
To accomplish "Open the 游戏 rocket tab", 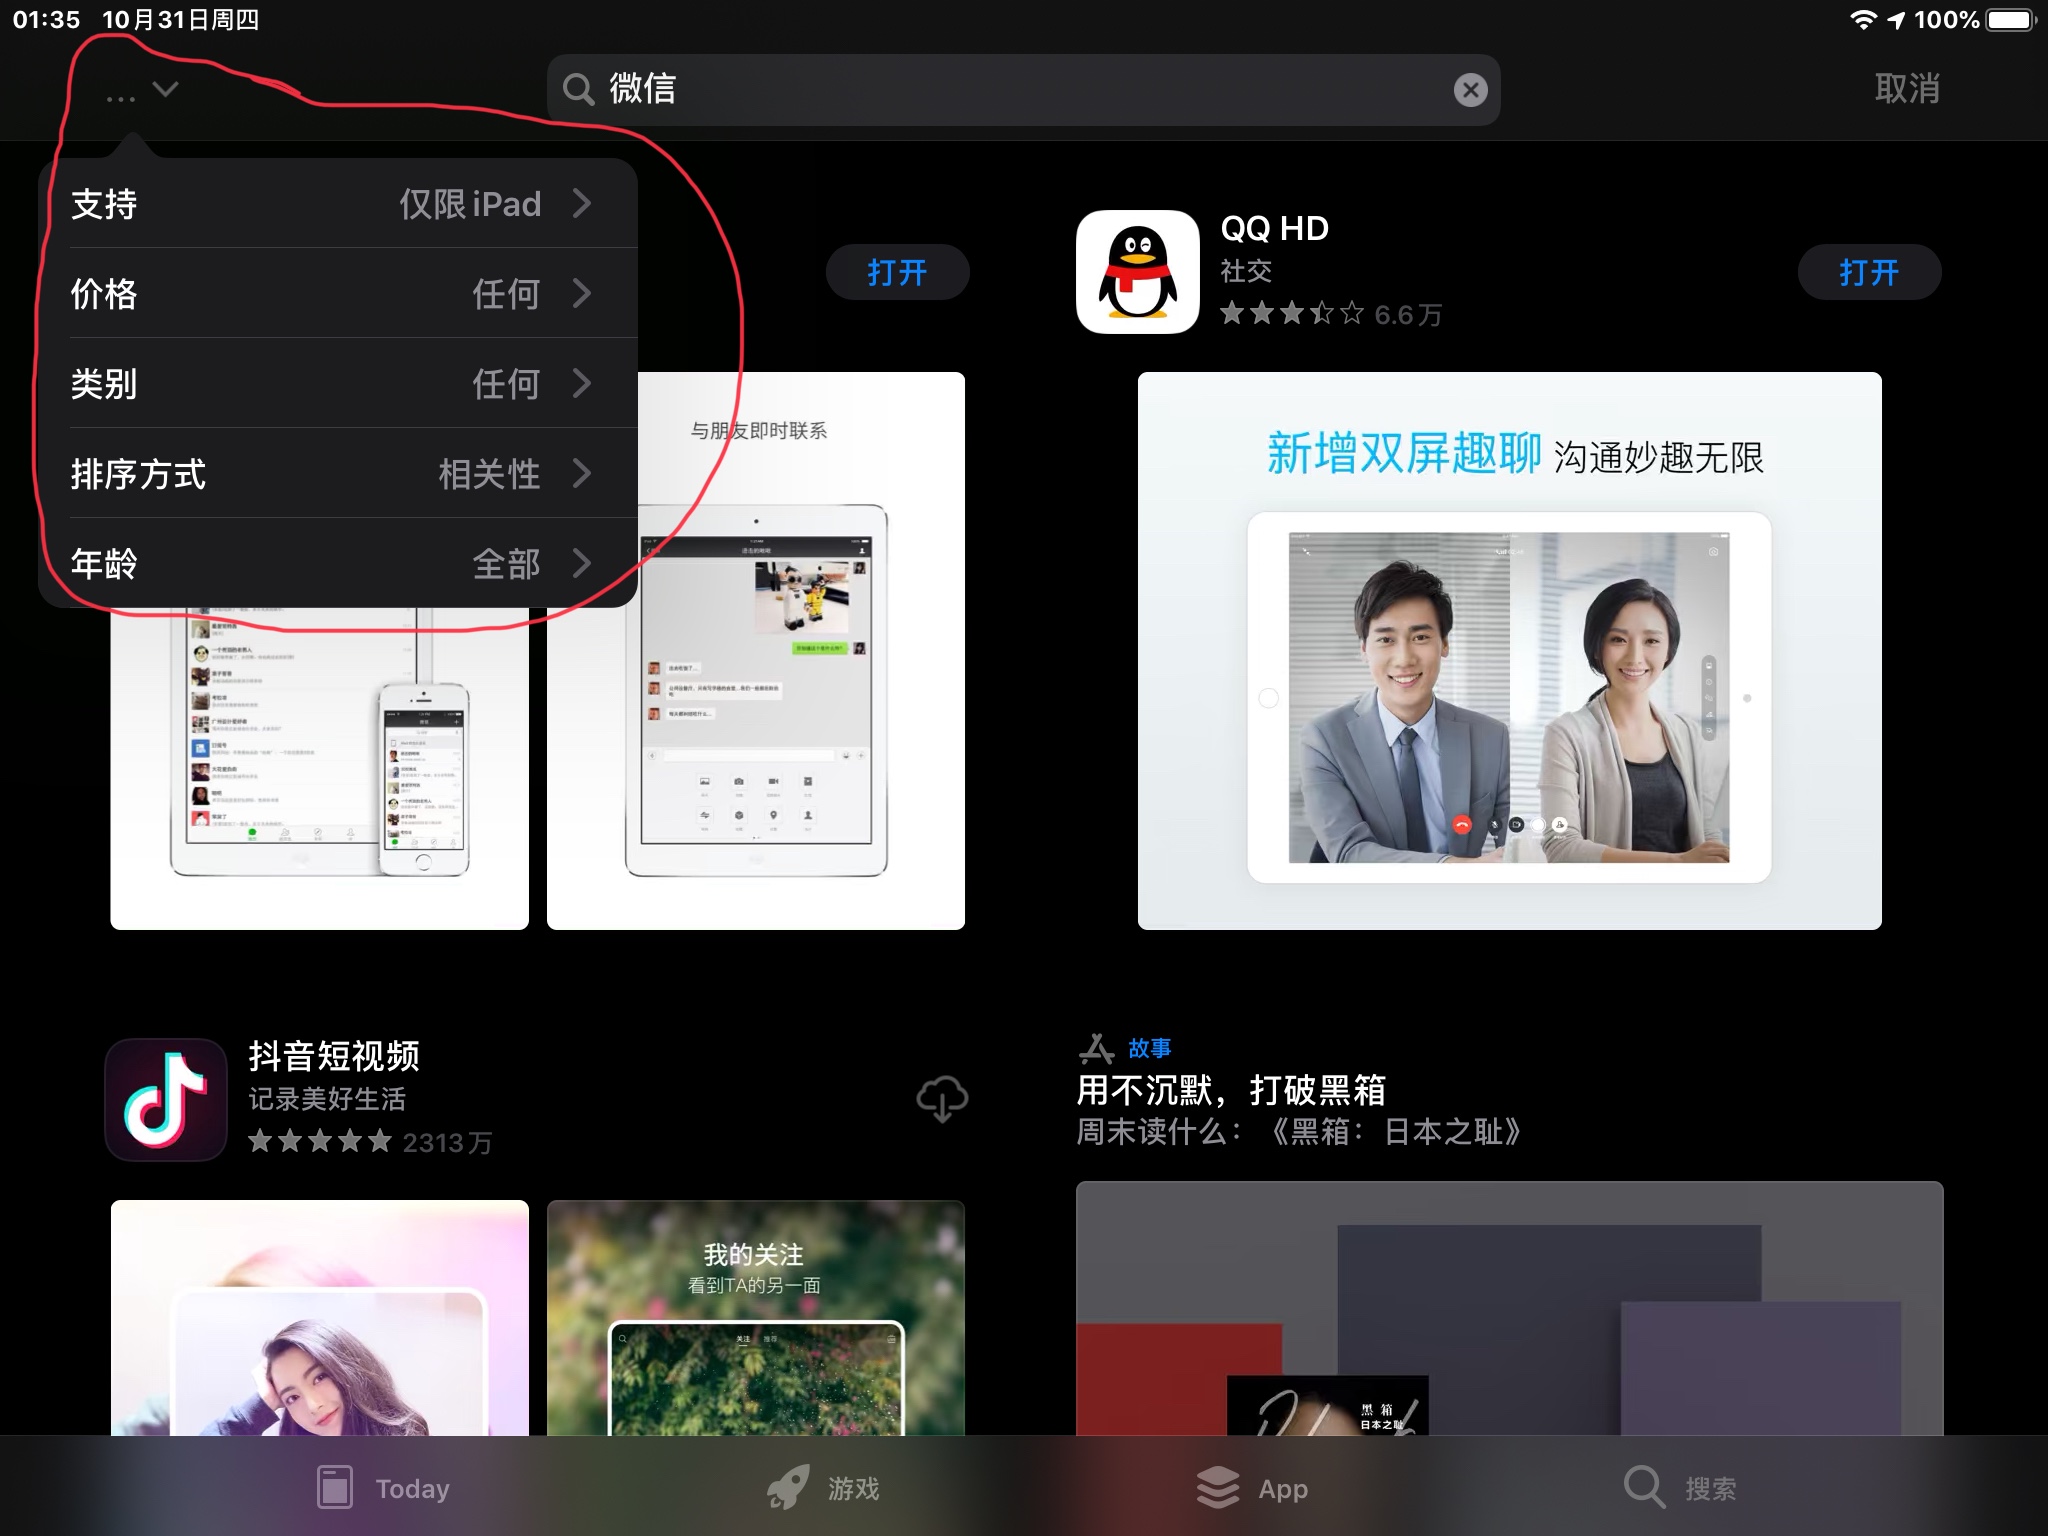I will pyautogui.click(x=789, y=1487).
